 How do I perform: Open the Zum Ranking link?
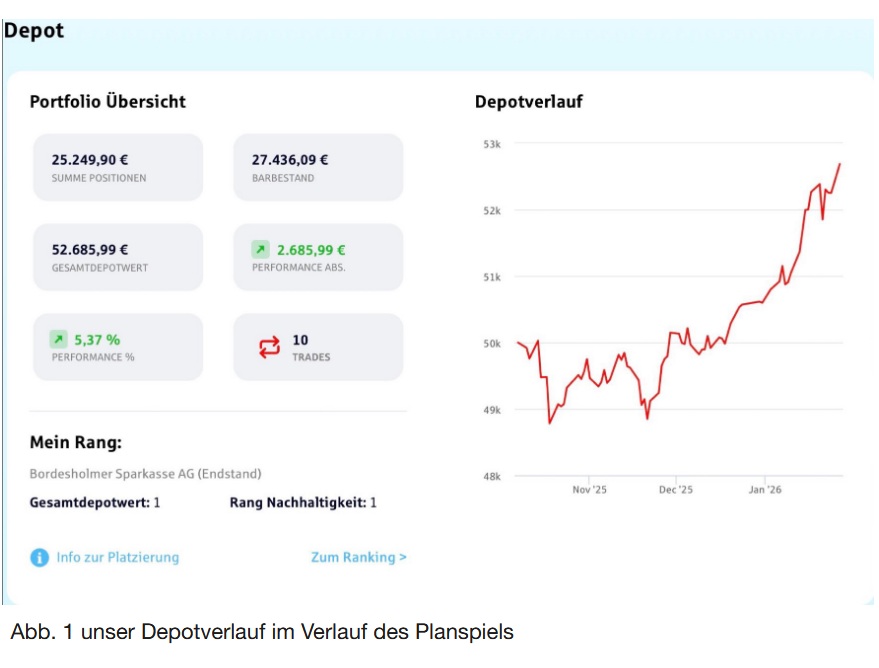[x=358, y=557]
